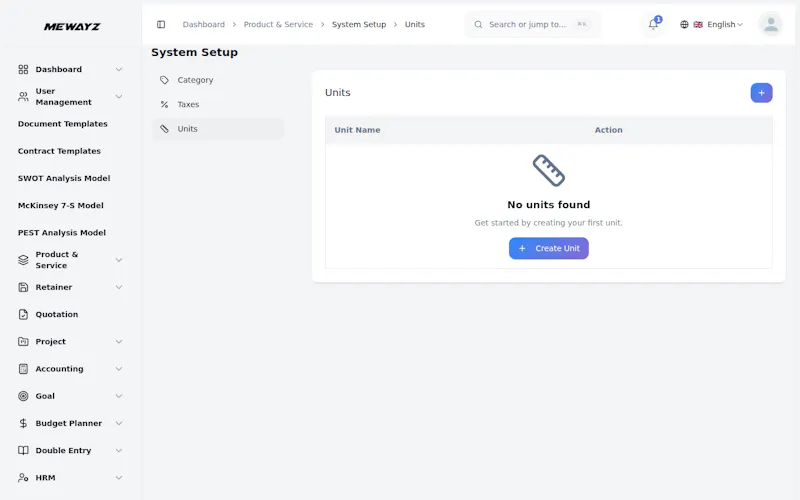Click the Double Entry book icon

tap(23, 451)
